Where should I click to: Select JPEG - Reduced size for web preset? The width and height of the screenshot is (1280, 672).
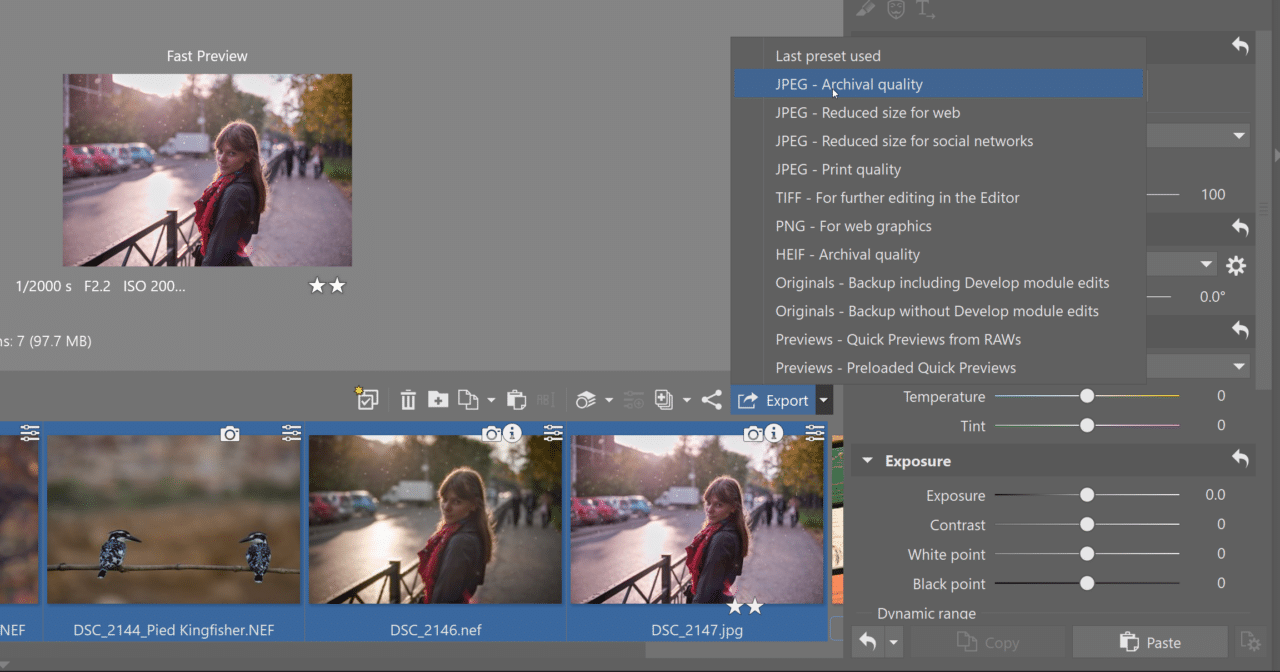pos(868,112)
